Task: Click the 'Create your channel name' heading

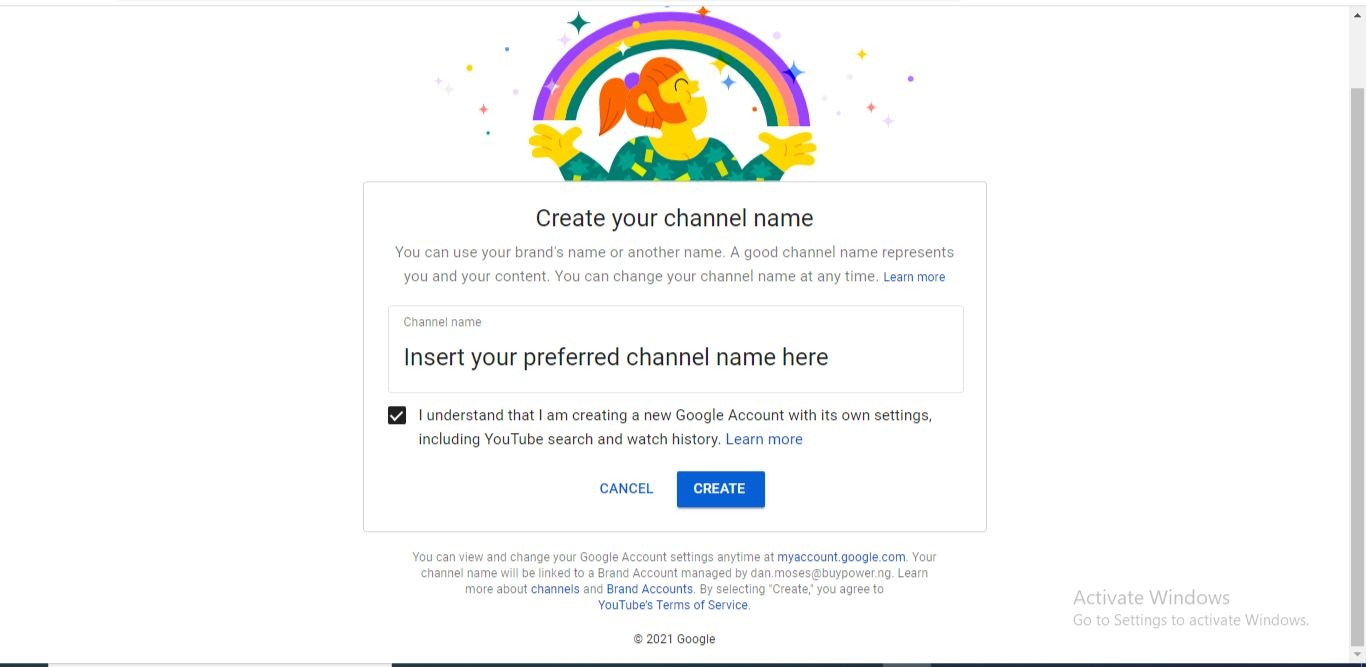Action: click(x=674, y=218)
